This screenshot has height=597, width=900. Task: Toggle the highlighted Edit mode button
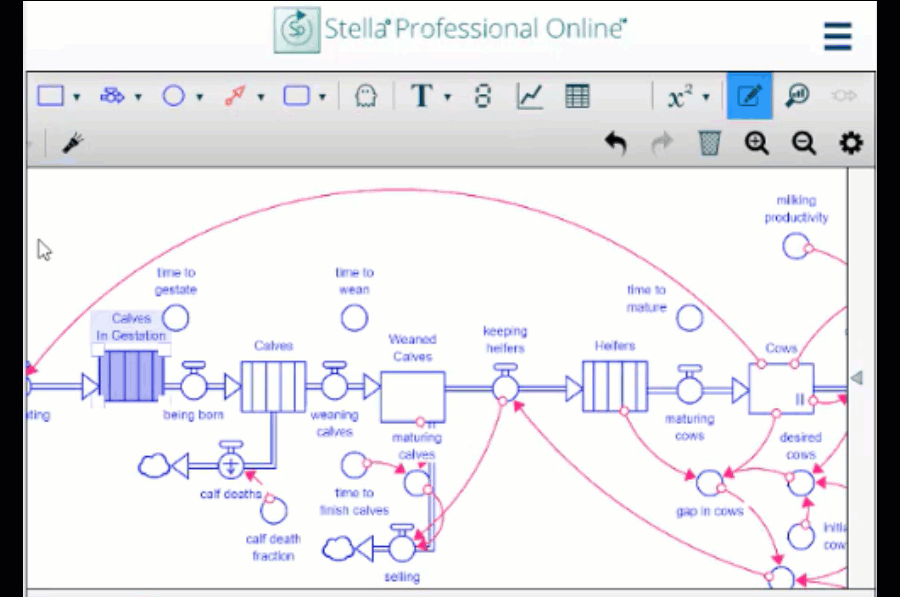coord(749,95)
